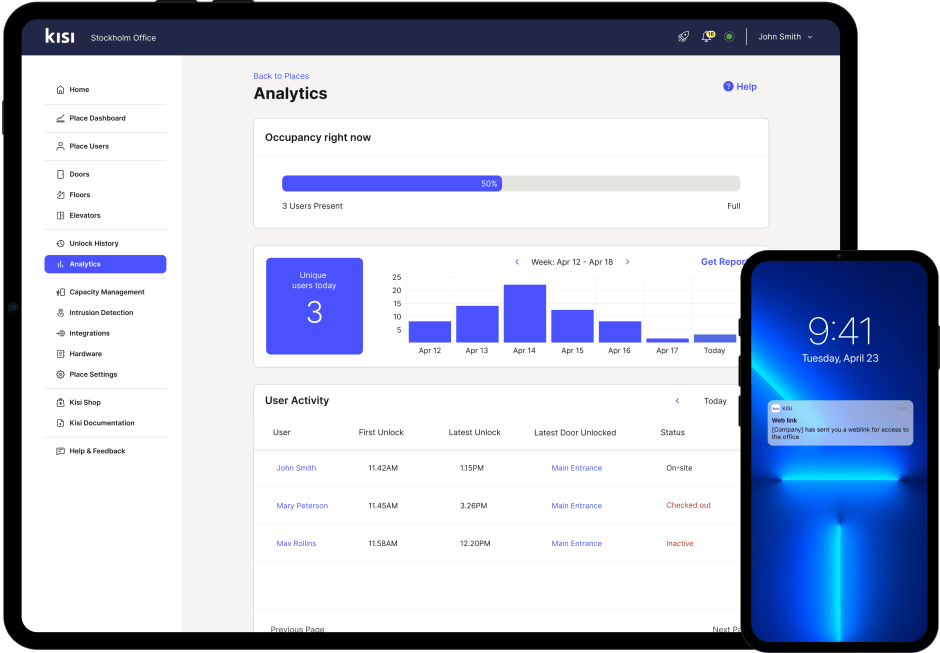Click the Home sidebar icon

pos(60,89)
